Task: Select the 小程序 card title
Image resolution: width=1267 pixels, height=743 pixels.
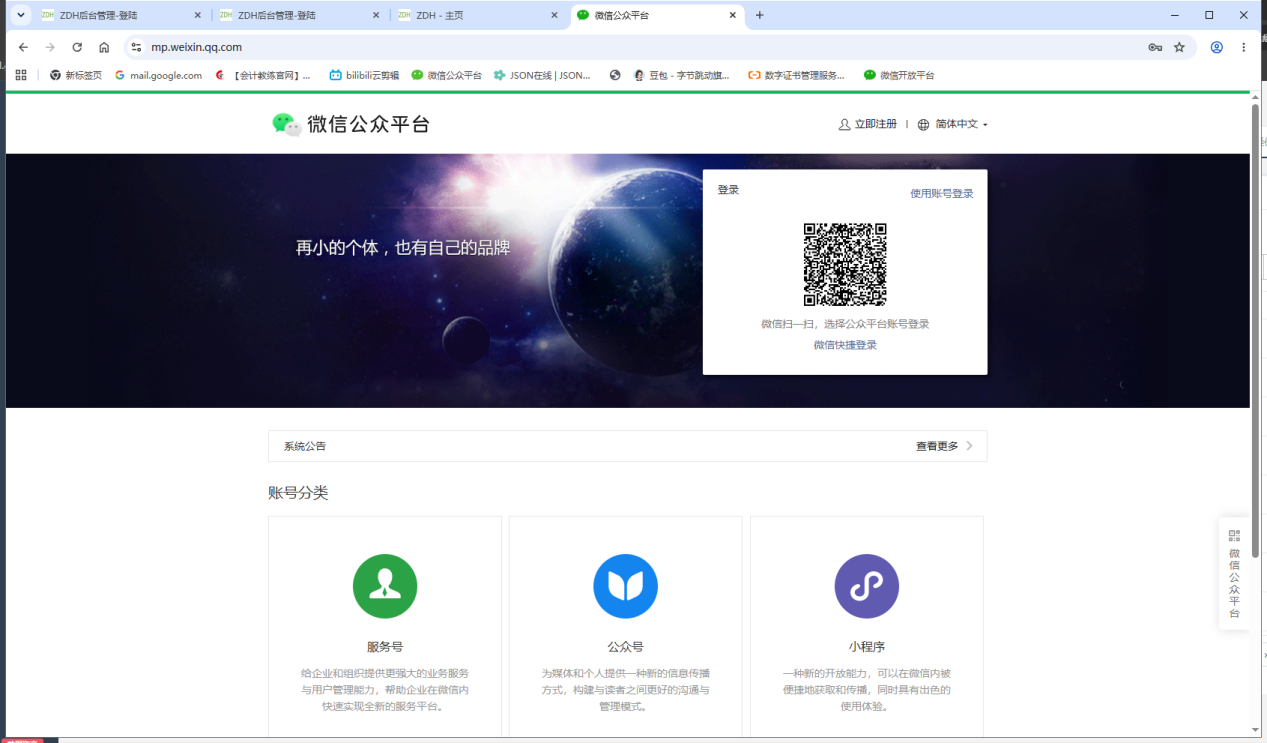Action: click(x=867, y=647)
